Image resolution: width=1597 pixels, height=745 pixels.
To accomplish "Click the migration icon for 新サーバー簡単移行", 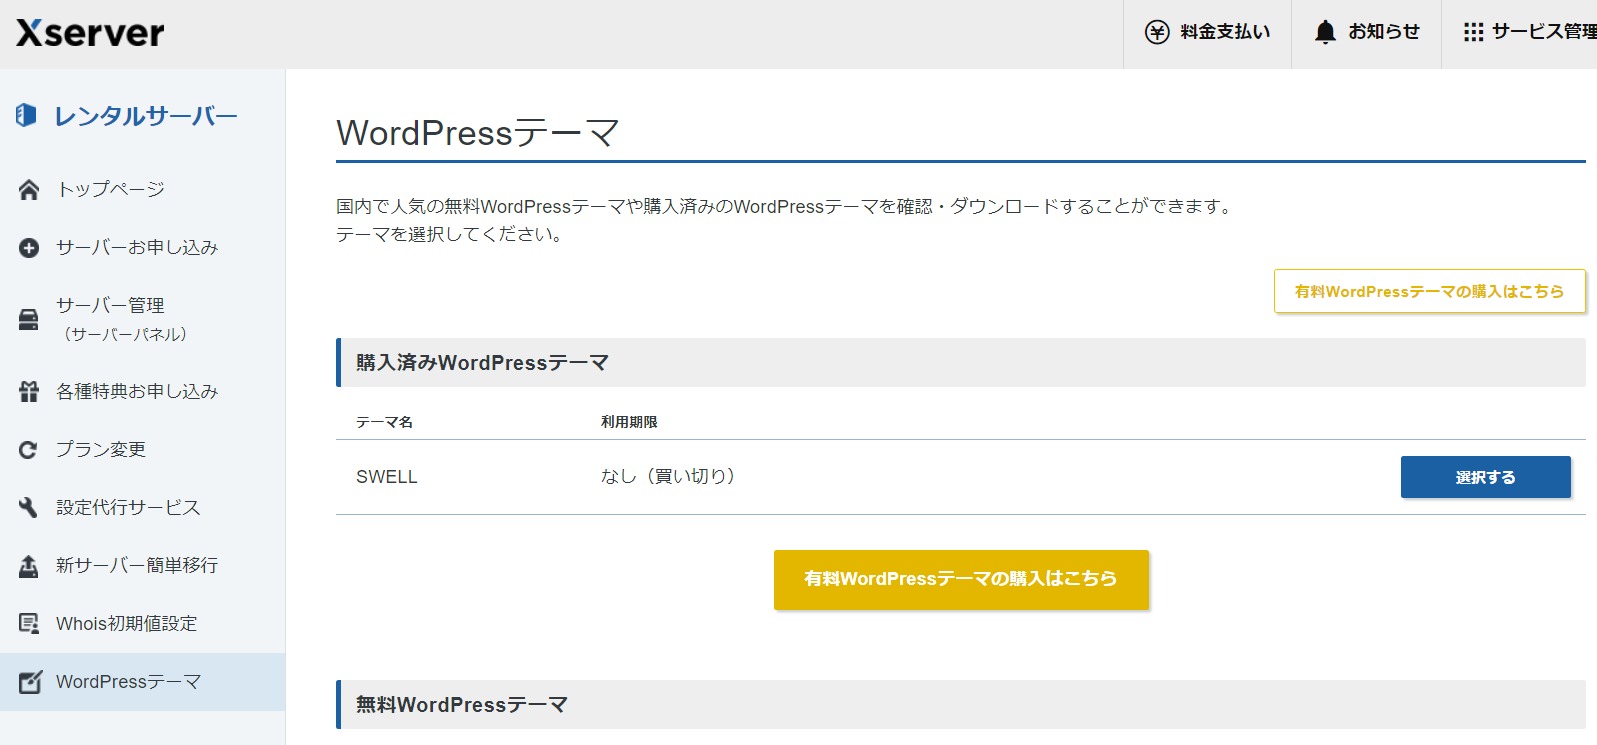I will (29, 566).
